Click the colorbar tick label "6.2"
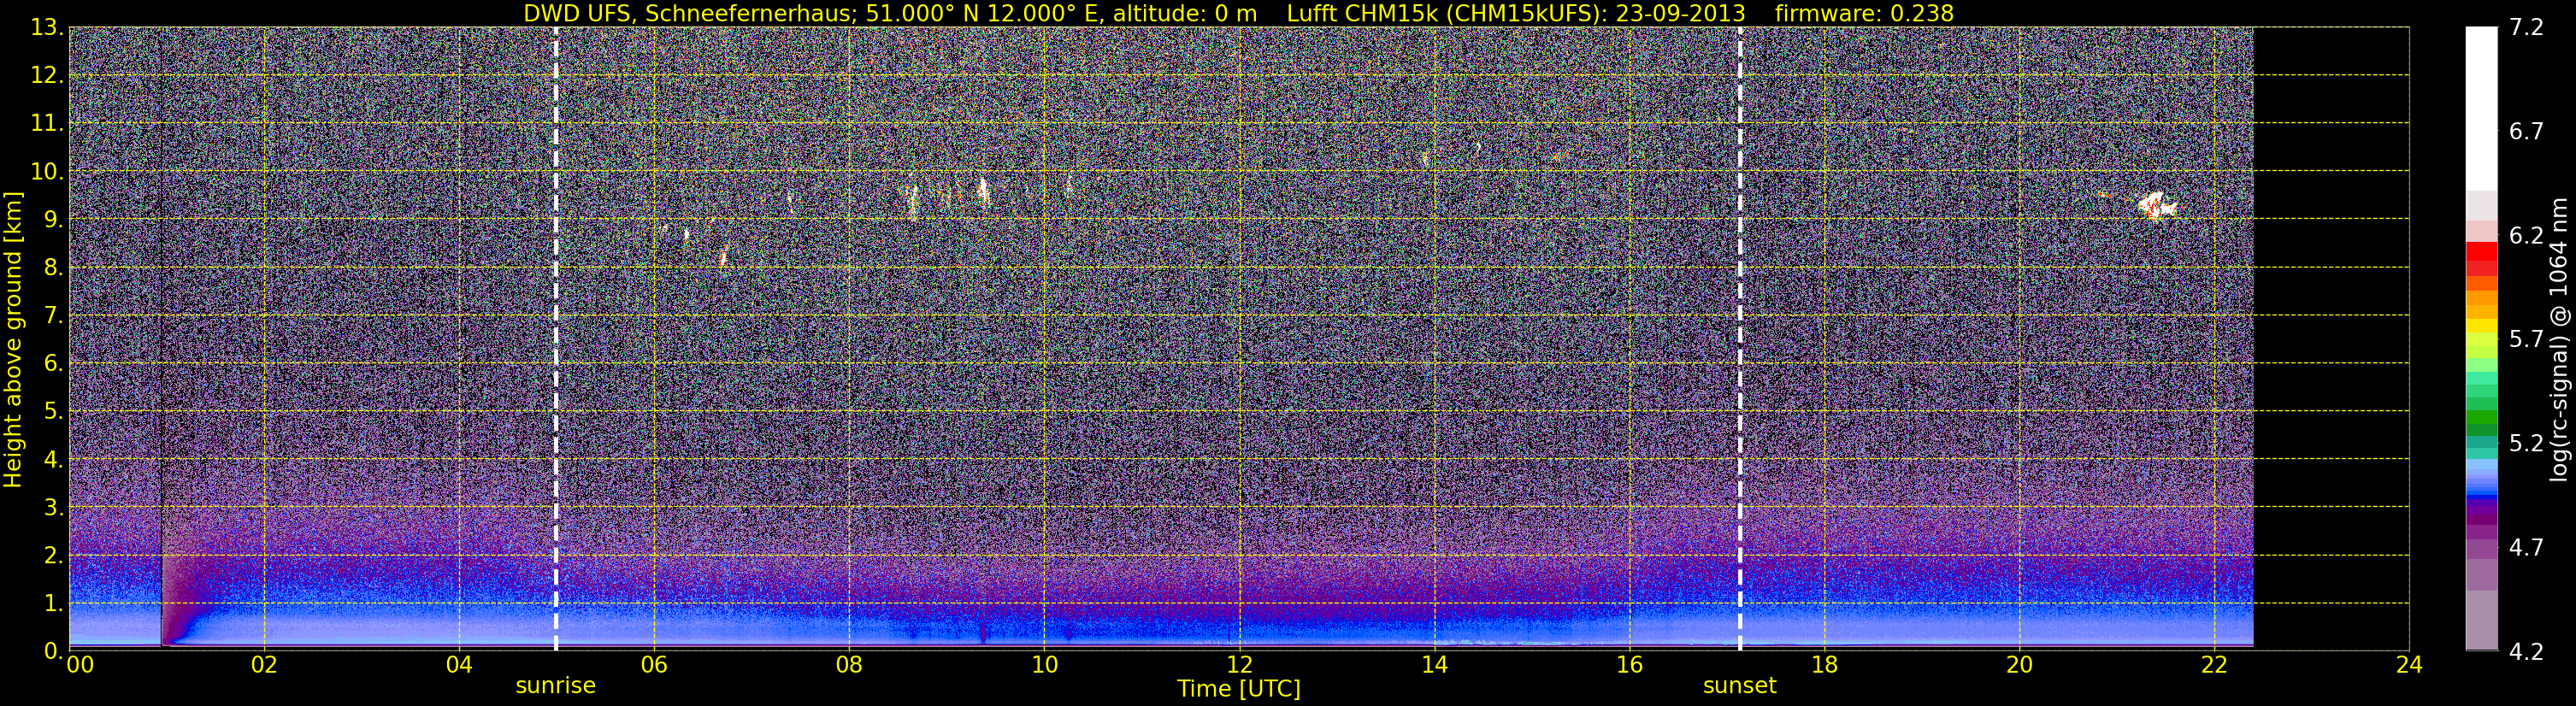The image size is (2576, 706). click(x=2526, y=236)
